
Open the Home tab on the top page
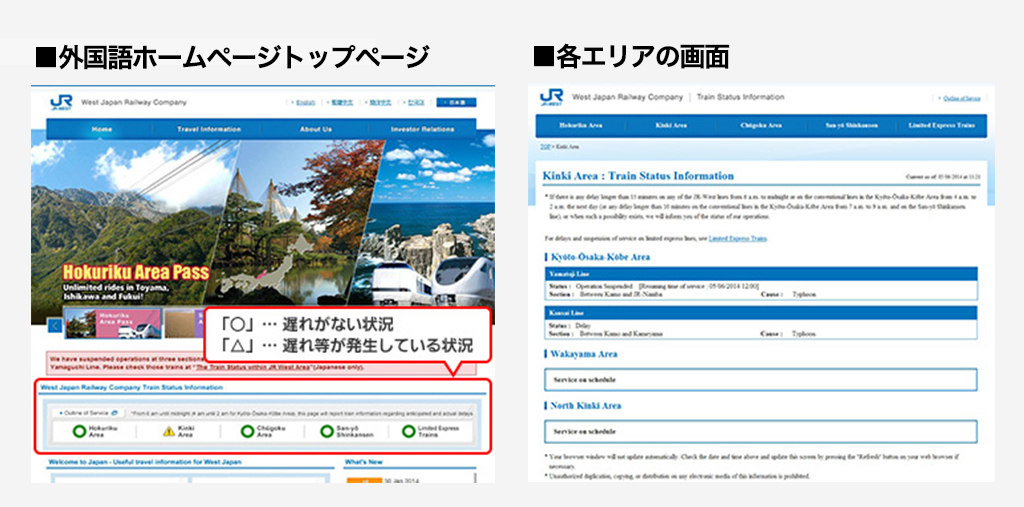click(101, 129)
